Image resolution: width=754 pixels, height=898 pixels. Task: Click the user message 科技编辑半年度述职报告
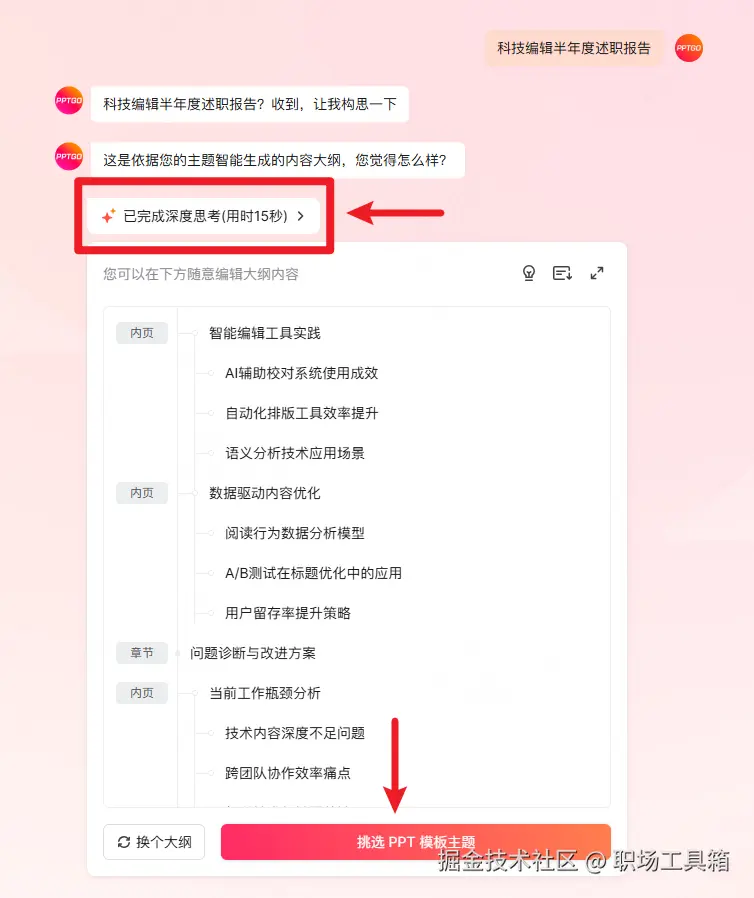coord(574,48)
